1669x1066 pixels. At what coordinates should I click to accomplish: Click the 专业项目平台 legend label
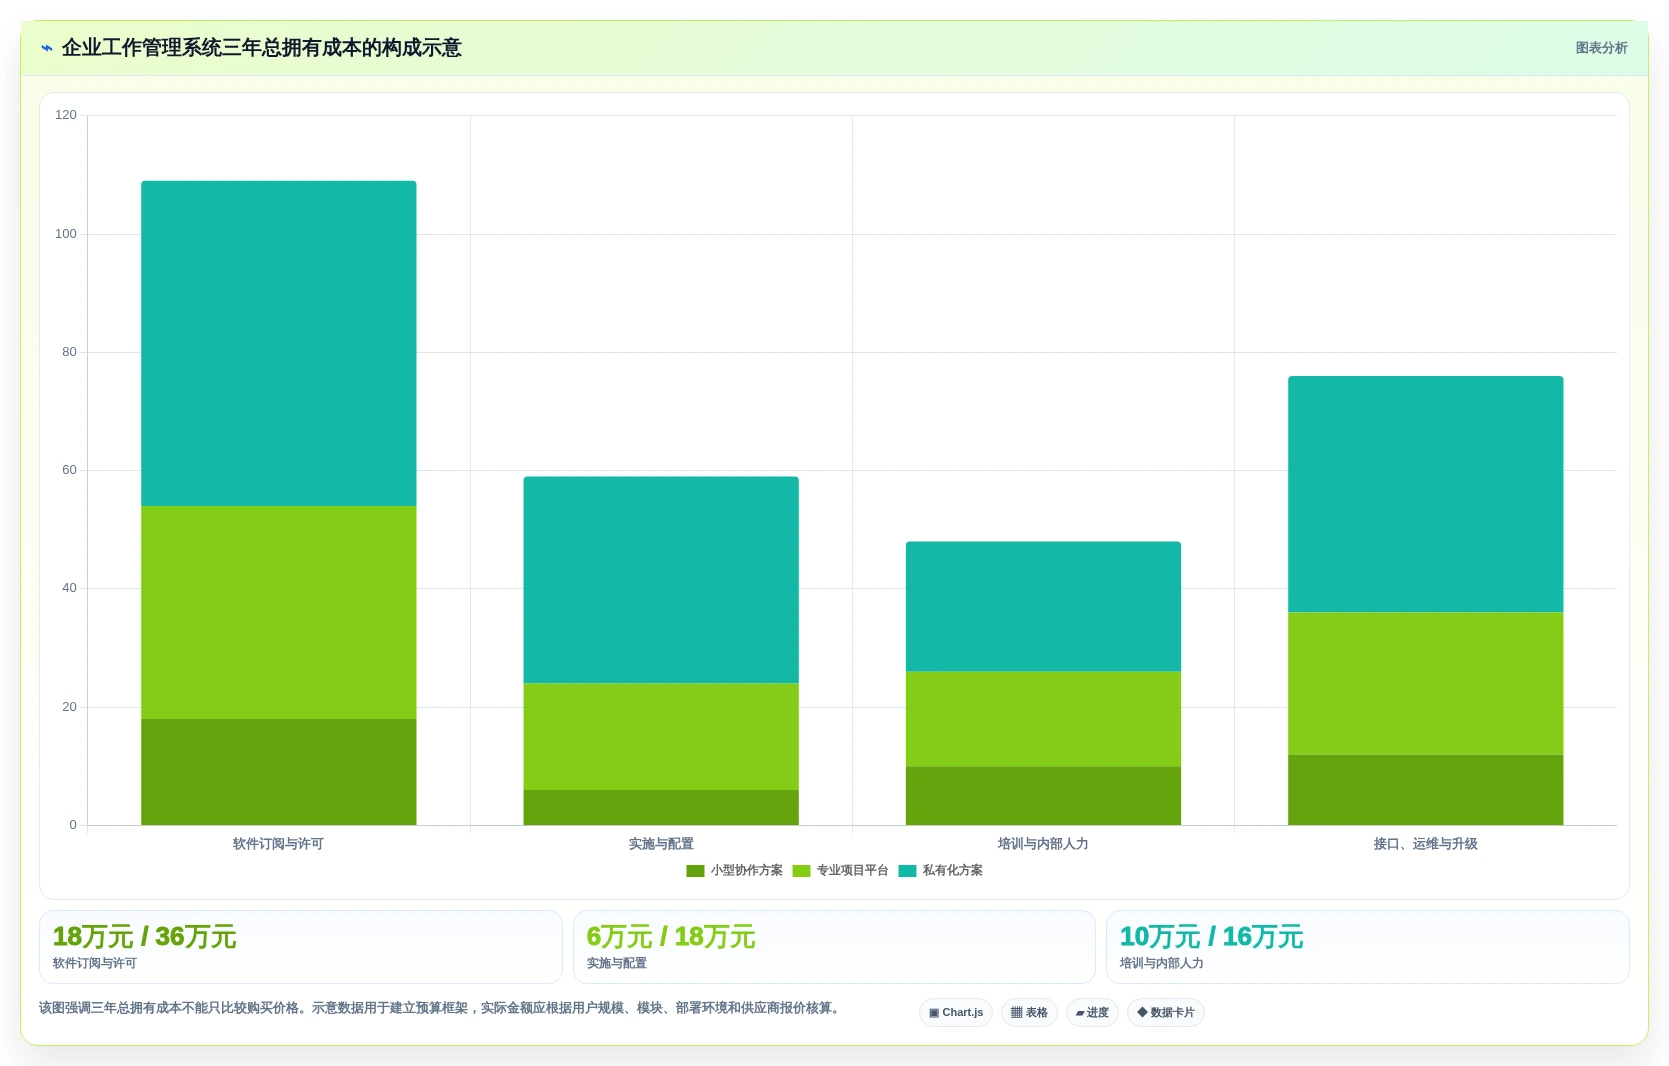tap(852, 871)
